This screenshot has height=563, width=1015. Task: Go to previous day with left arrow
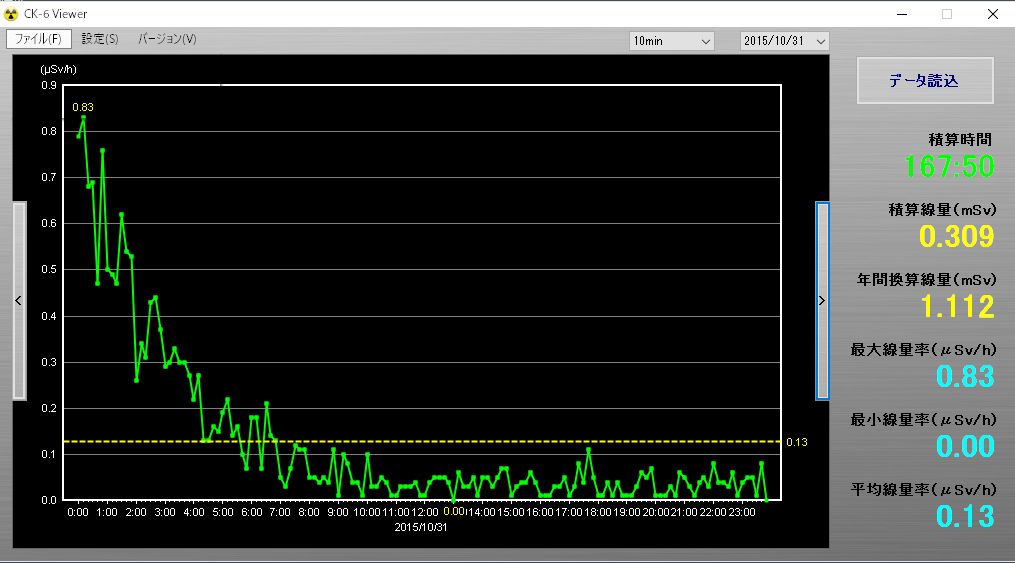coord(19,300)
